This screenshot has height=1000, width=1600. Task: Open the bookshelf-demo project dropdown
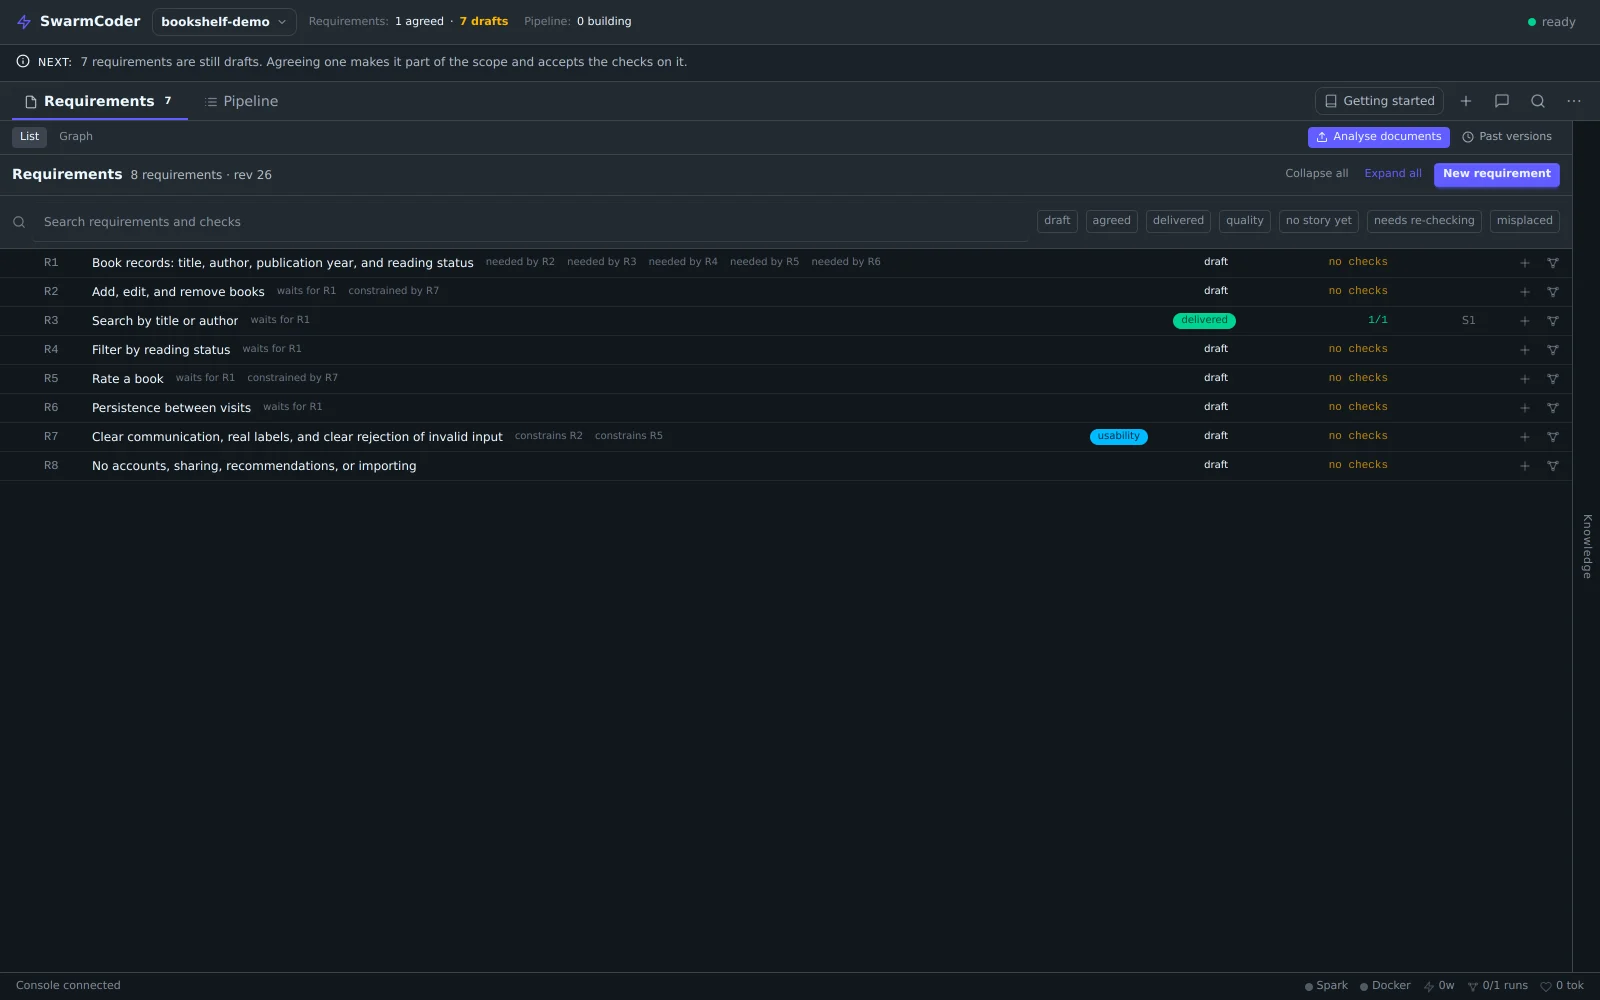pos(224,22)
